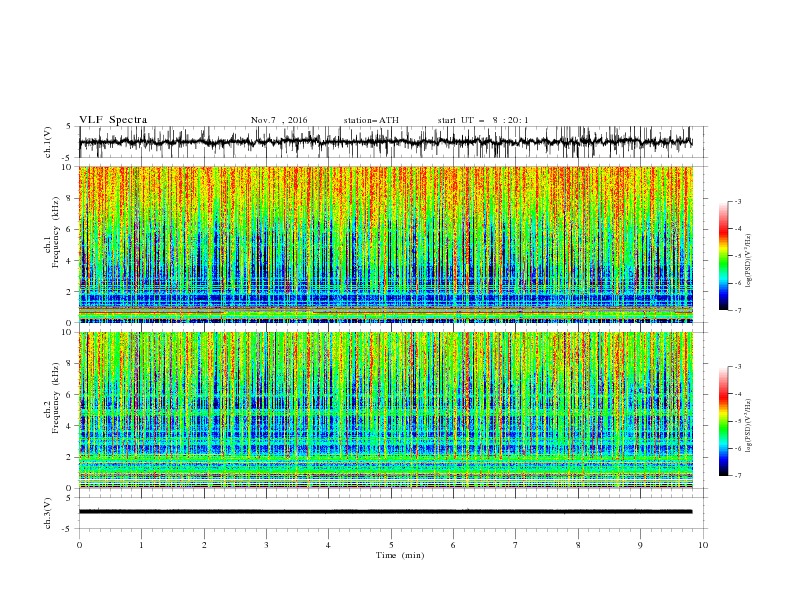Click the log(PSD) label beside ch.1 colorbar
The width and height of the screenshot is (792, 612).
[x=749, y=261]
